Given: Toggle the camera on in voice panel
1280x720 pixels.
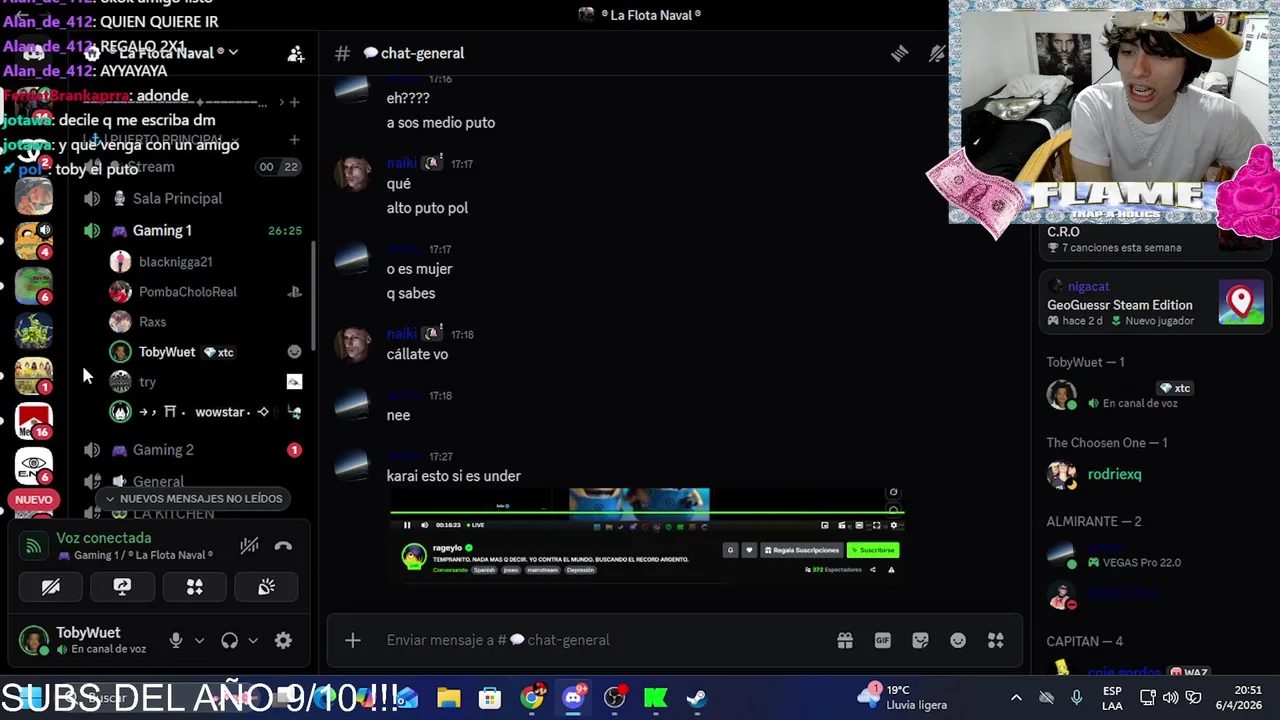Looking at the screenshot, I should [x=50, y=587].
